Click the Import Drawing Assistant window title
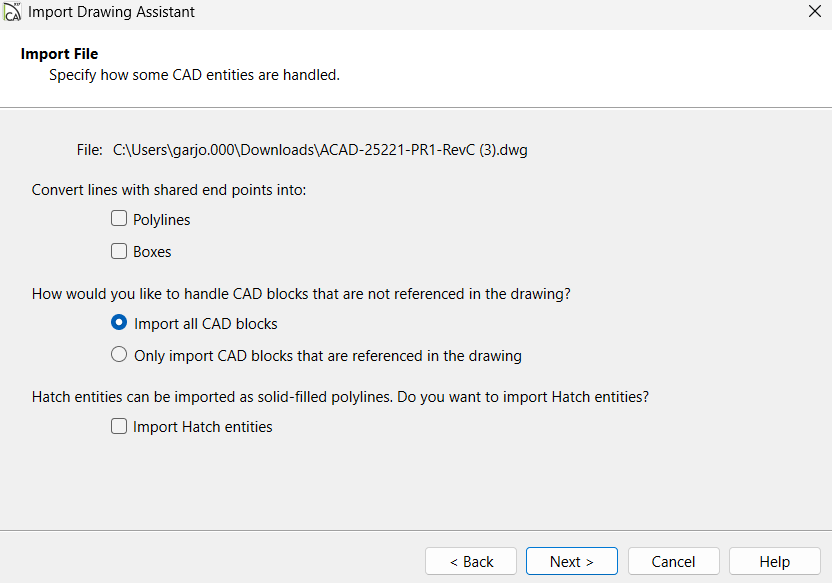The image size is (832, 583). [x=111, y=12]
